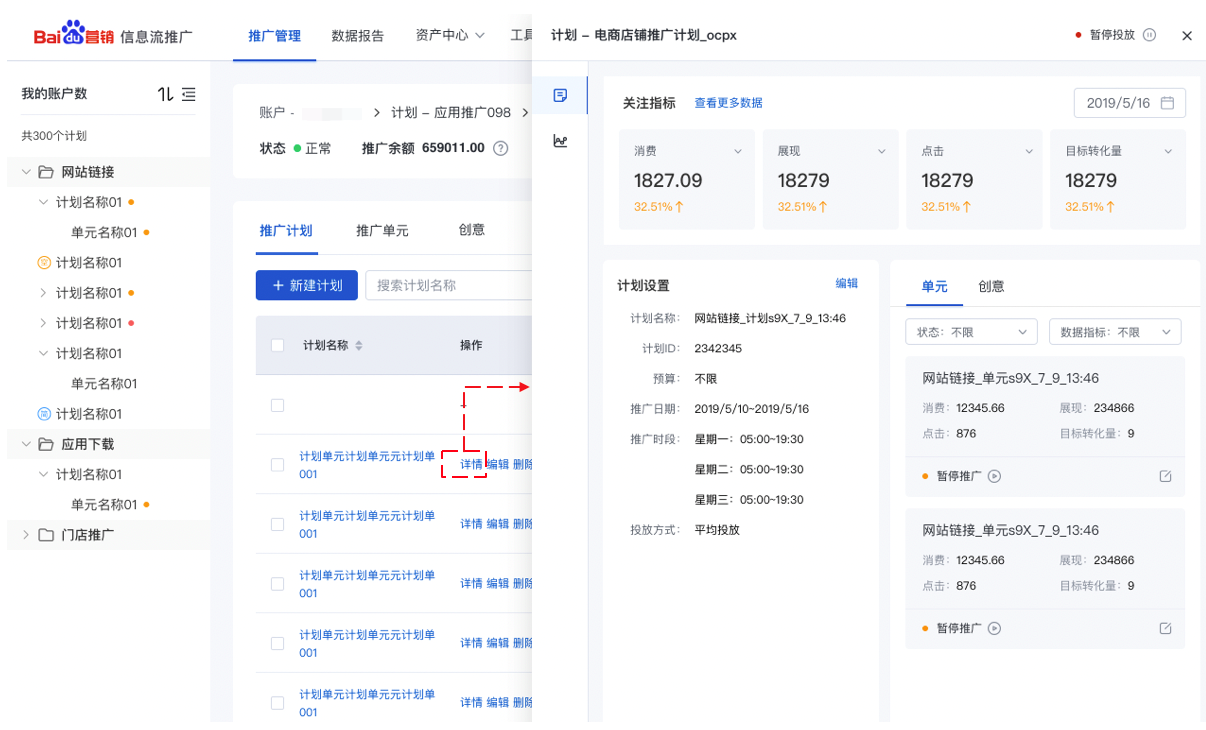Screen dimensions: 1206x730
Task: Select the 创意 tab in drawer
Action: tap(991, 286)
